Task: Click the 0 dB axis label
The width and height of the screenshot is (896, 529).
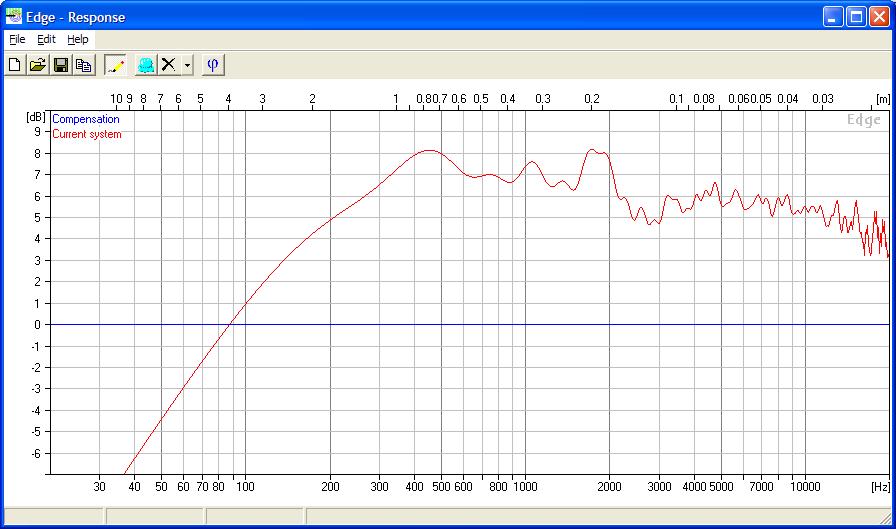Action: (x=38, y=324)
